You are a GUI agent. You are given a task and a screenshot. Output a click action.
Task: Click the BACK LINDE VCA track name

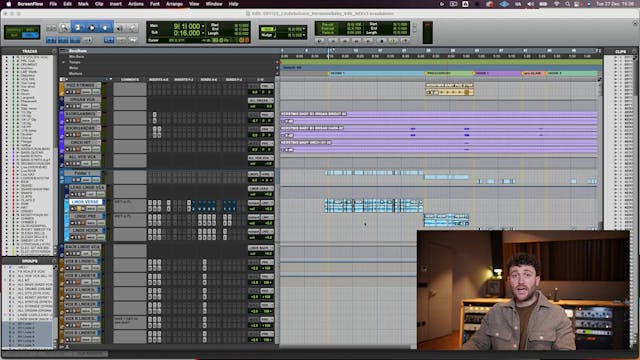point(82,247)
